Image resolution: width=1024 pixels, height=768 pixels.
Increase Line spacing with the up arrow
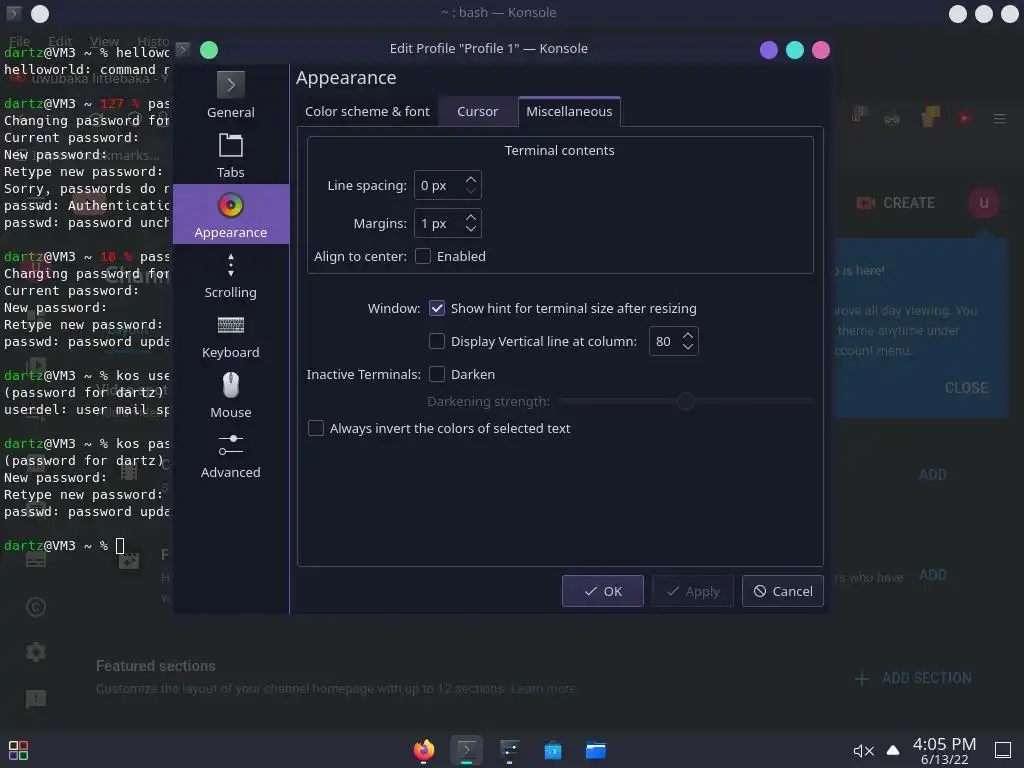pos(471,179)
